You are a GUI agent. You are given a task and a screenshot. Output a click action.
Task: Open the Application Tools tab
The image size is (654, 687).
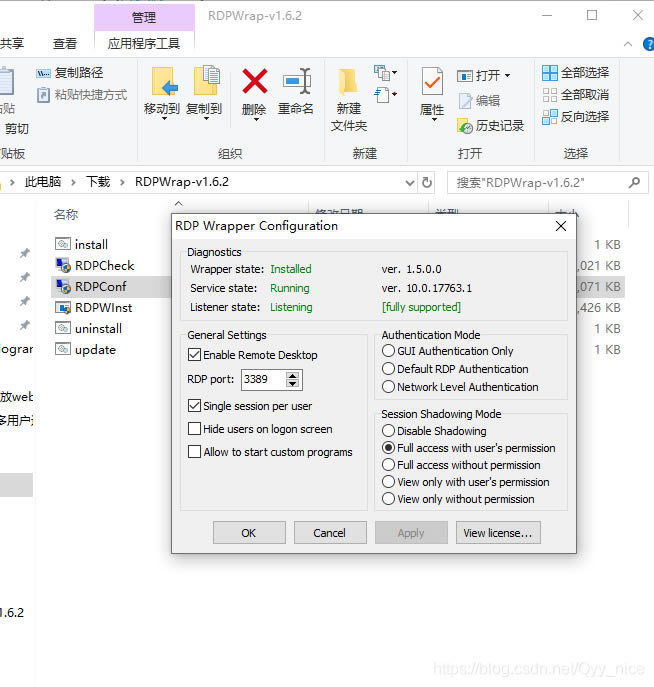click(144, 43)
